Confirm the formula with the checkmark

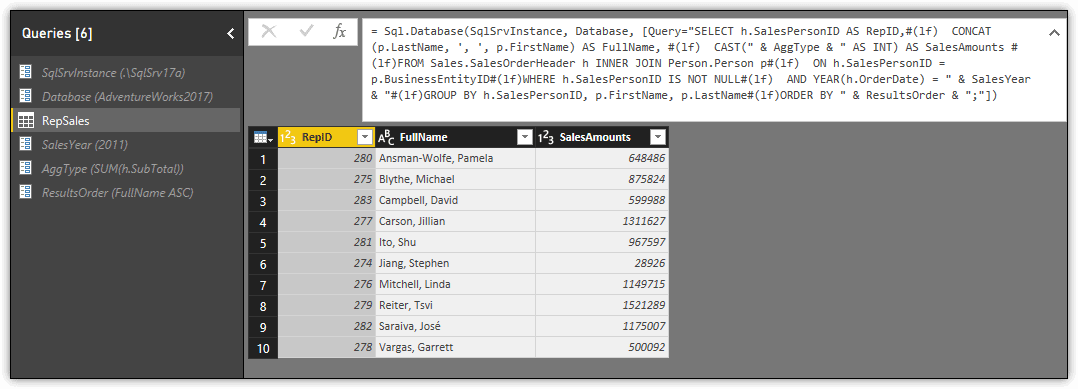coord(307,32)
